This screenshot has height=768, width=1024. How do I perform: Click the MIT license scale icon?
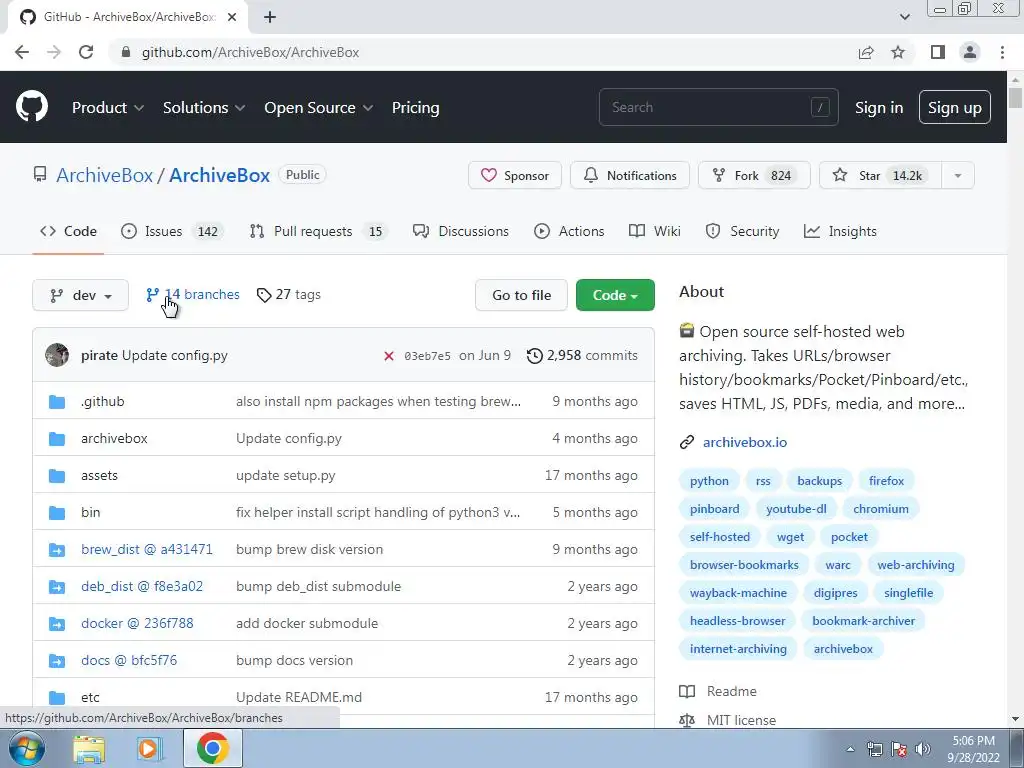[x=687, y=720]
